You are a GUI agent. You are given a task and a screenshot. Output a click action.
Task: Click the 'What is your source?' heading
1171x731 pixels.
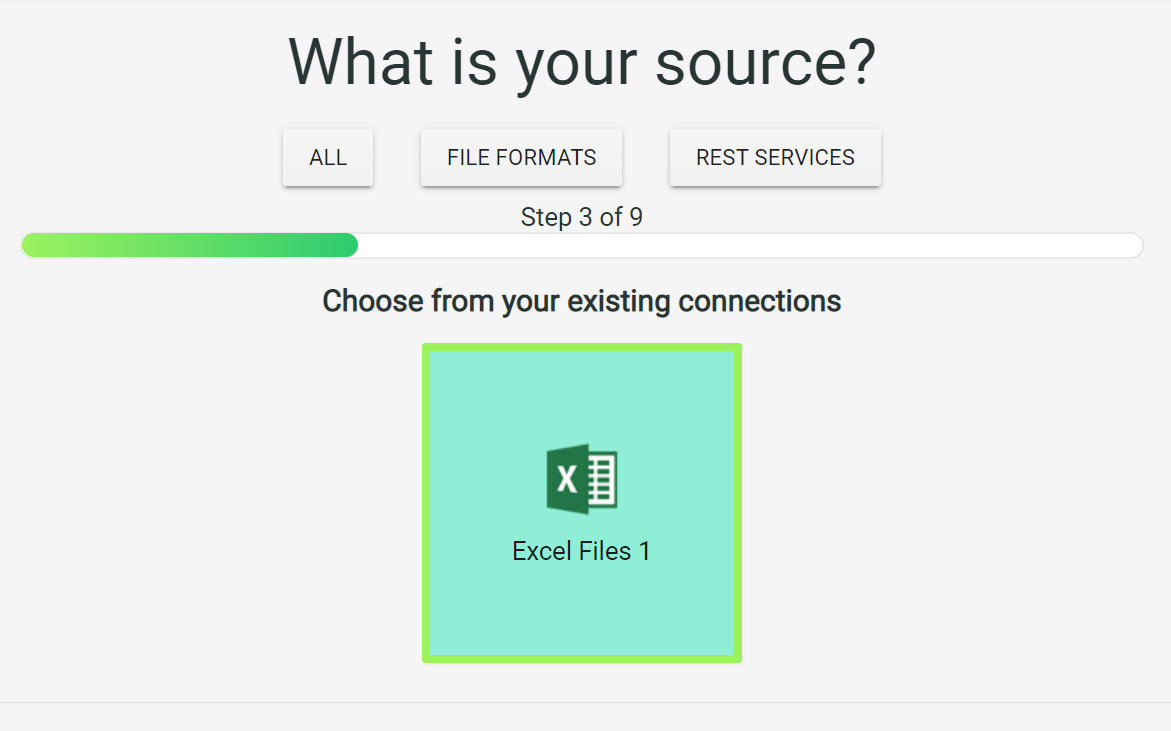[582, 63]
